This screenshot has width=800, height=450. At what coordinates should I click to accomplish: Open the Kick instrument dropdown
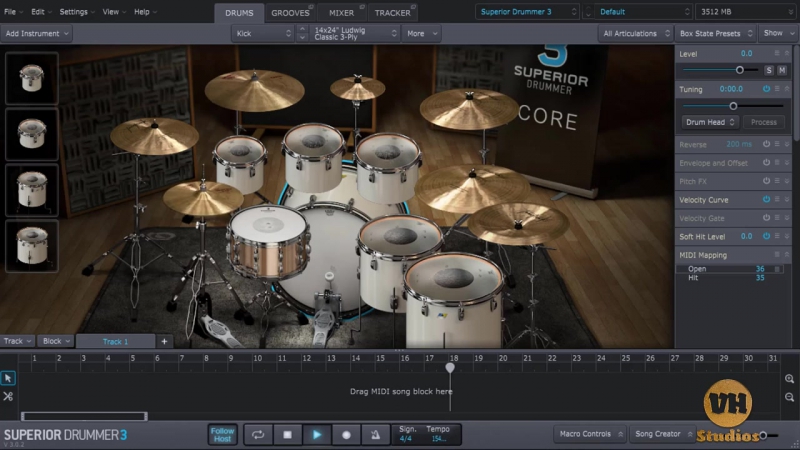(x=263, y=34)
